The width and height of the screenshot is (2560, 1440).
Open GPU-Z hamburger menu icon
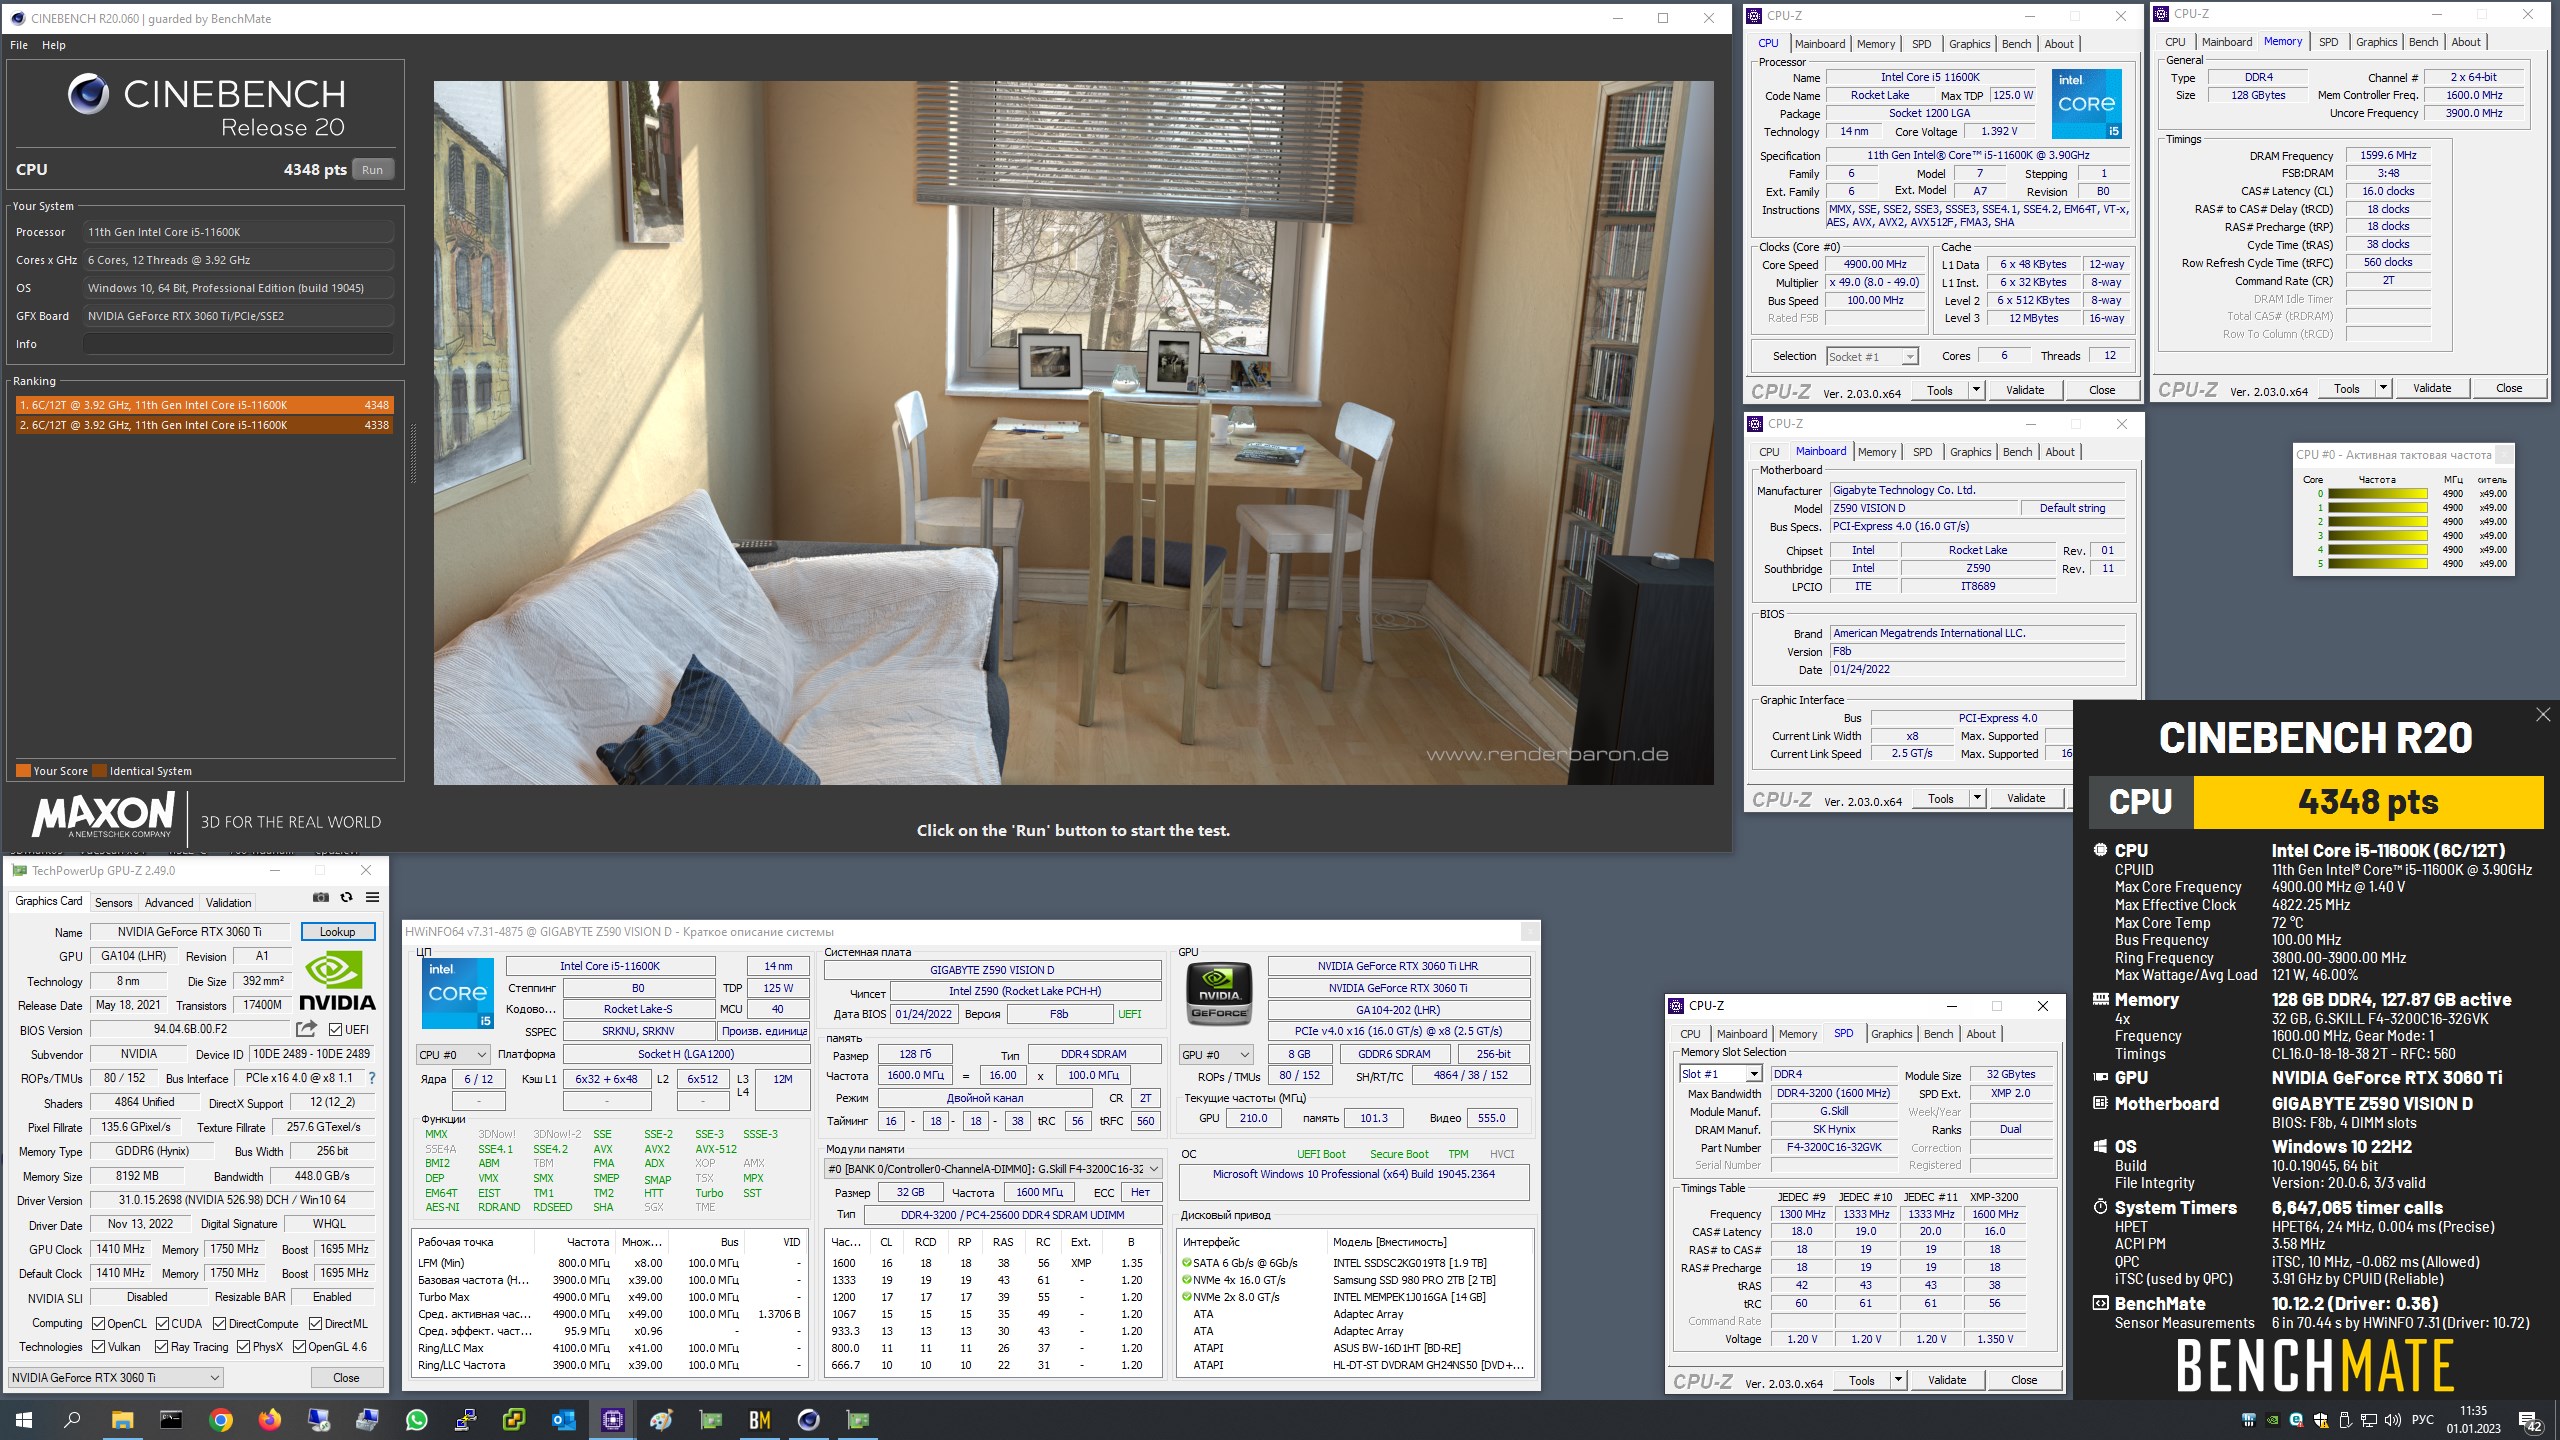click(372, 897)
